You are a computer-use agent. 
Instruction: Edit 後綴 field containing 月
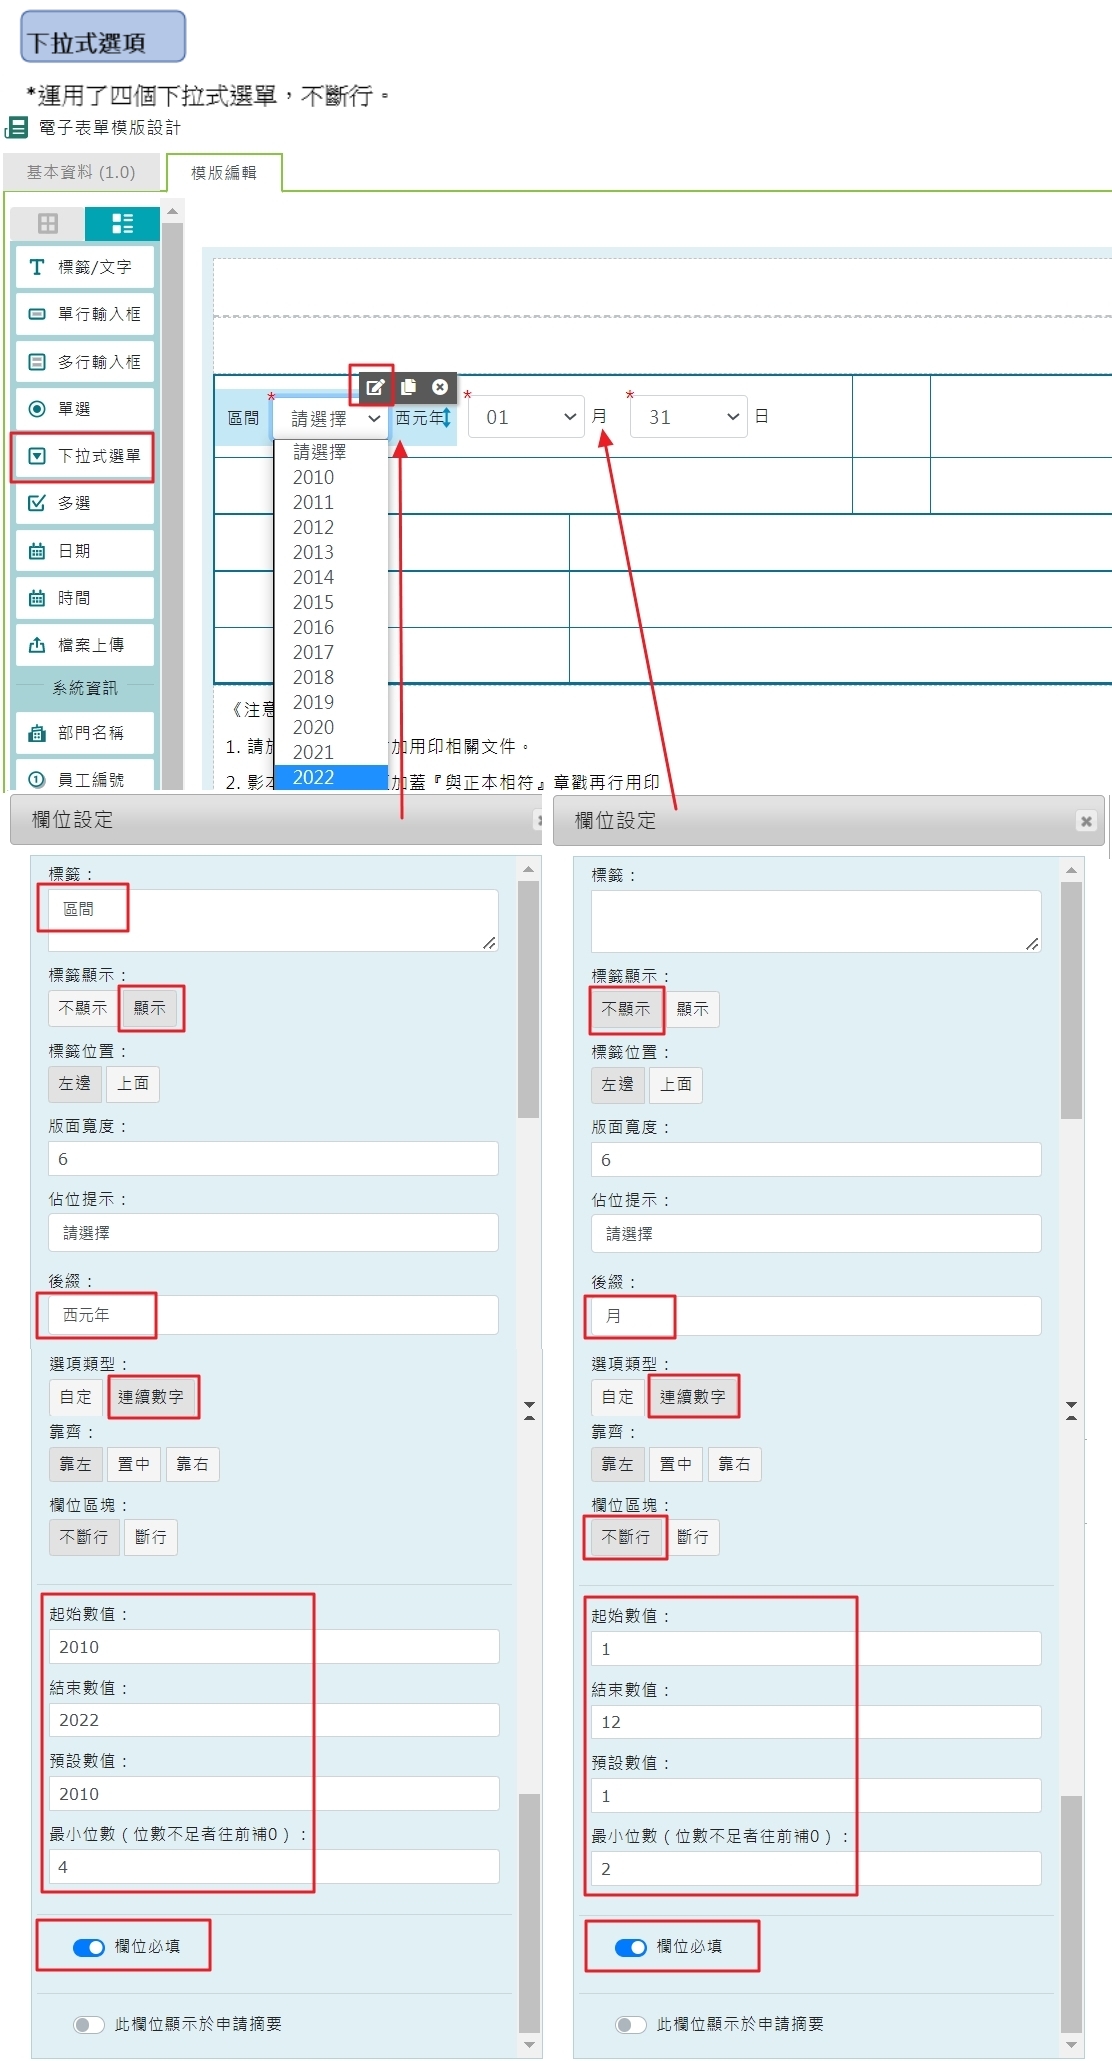[816, 1316]
